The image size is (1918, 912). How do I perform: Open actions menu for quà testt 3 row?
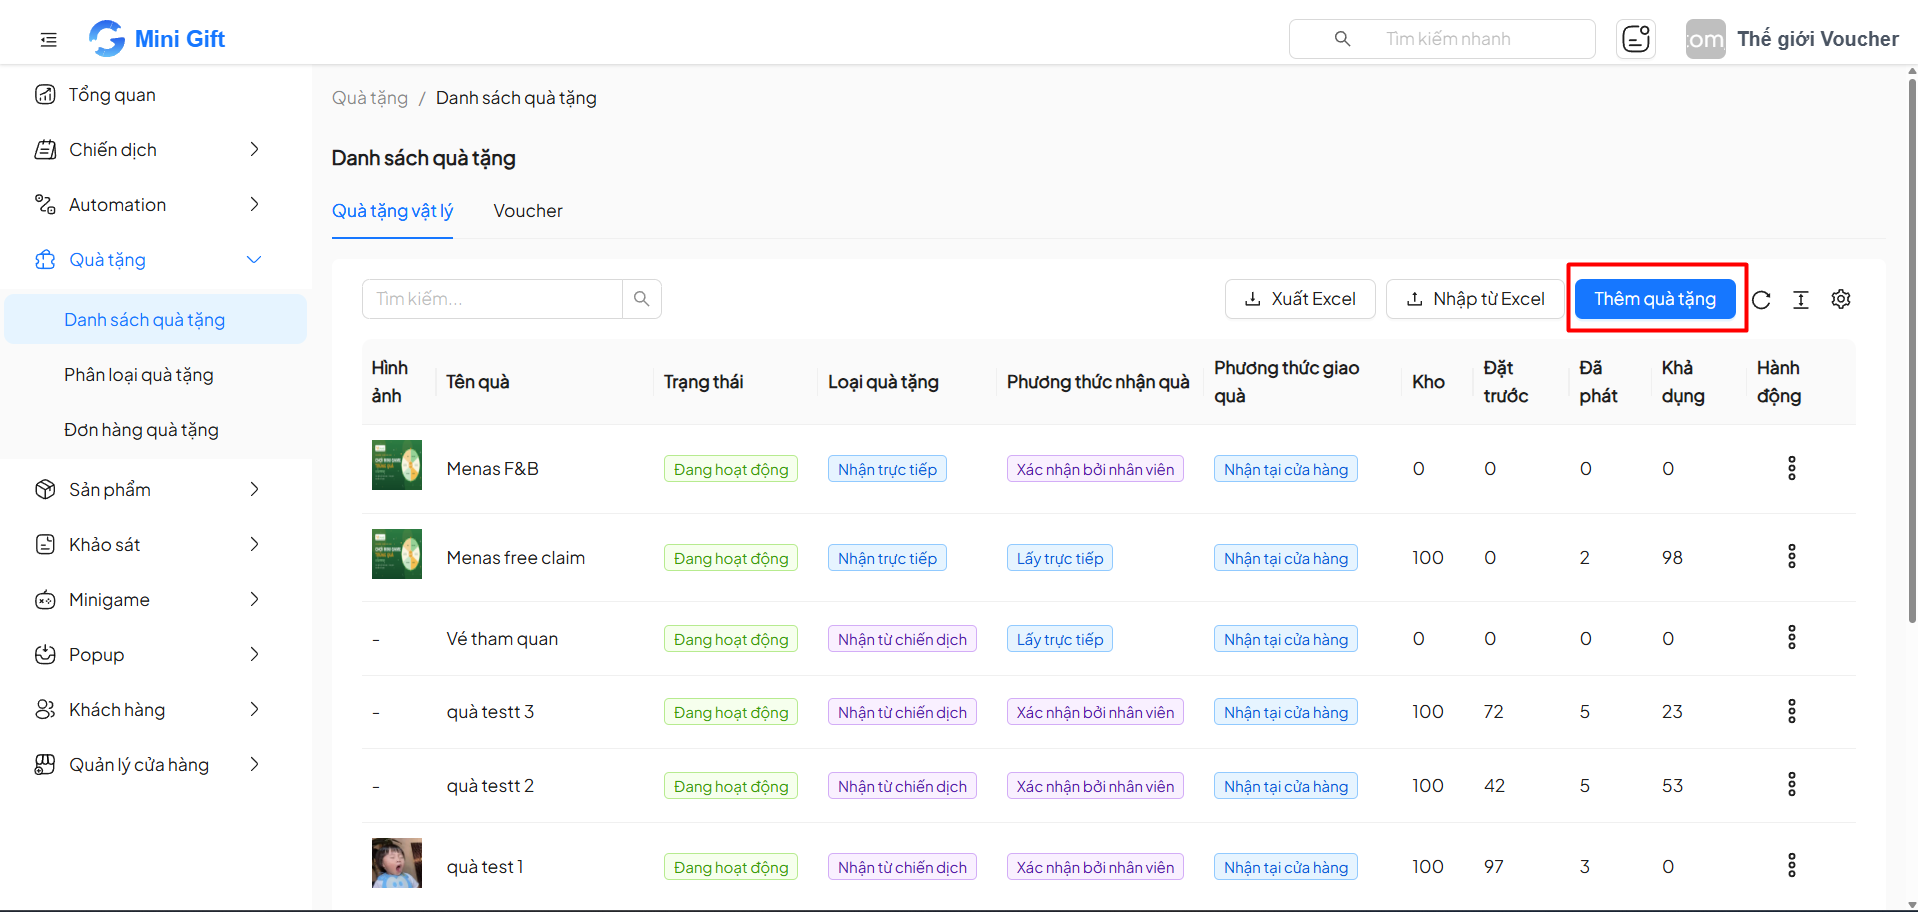click(x=1792, y=711)
